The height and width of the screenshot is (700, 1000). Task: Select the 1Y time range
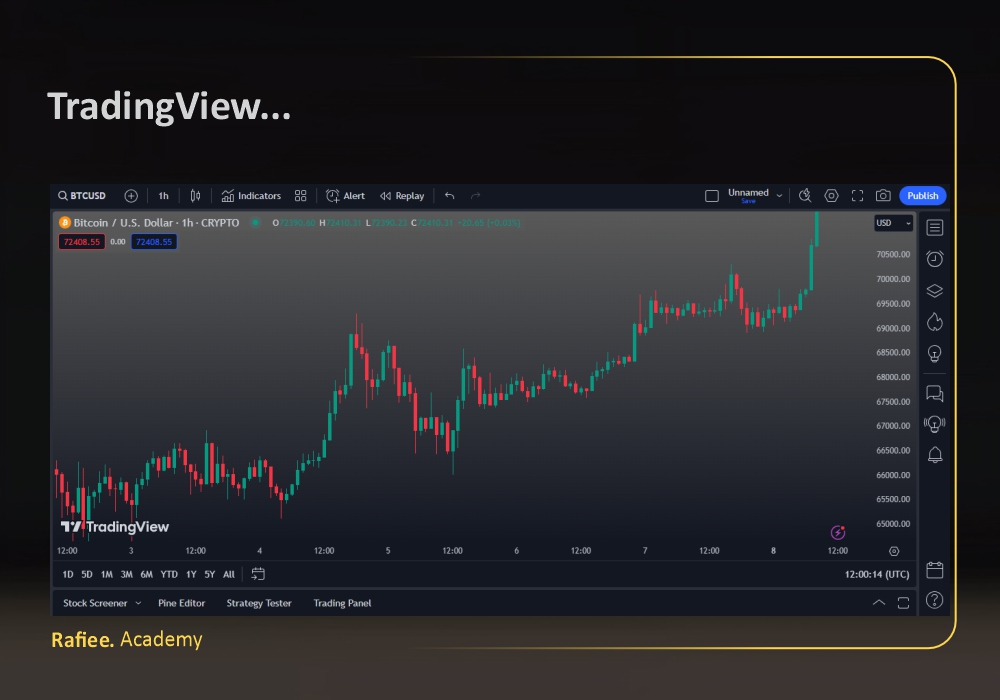191,574
